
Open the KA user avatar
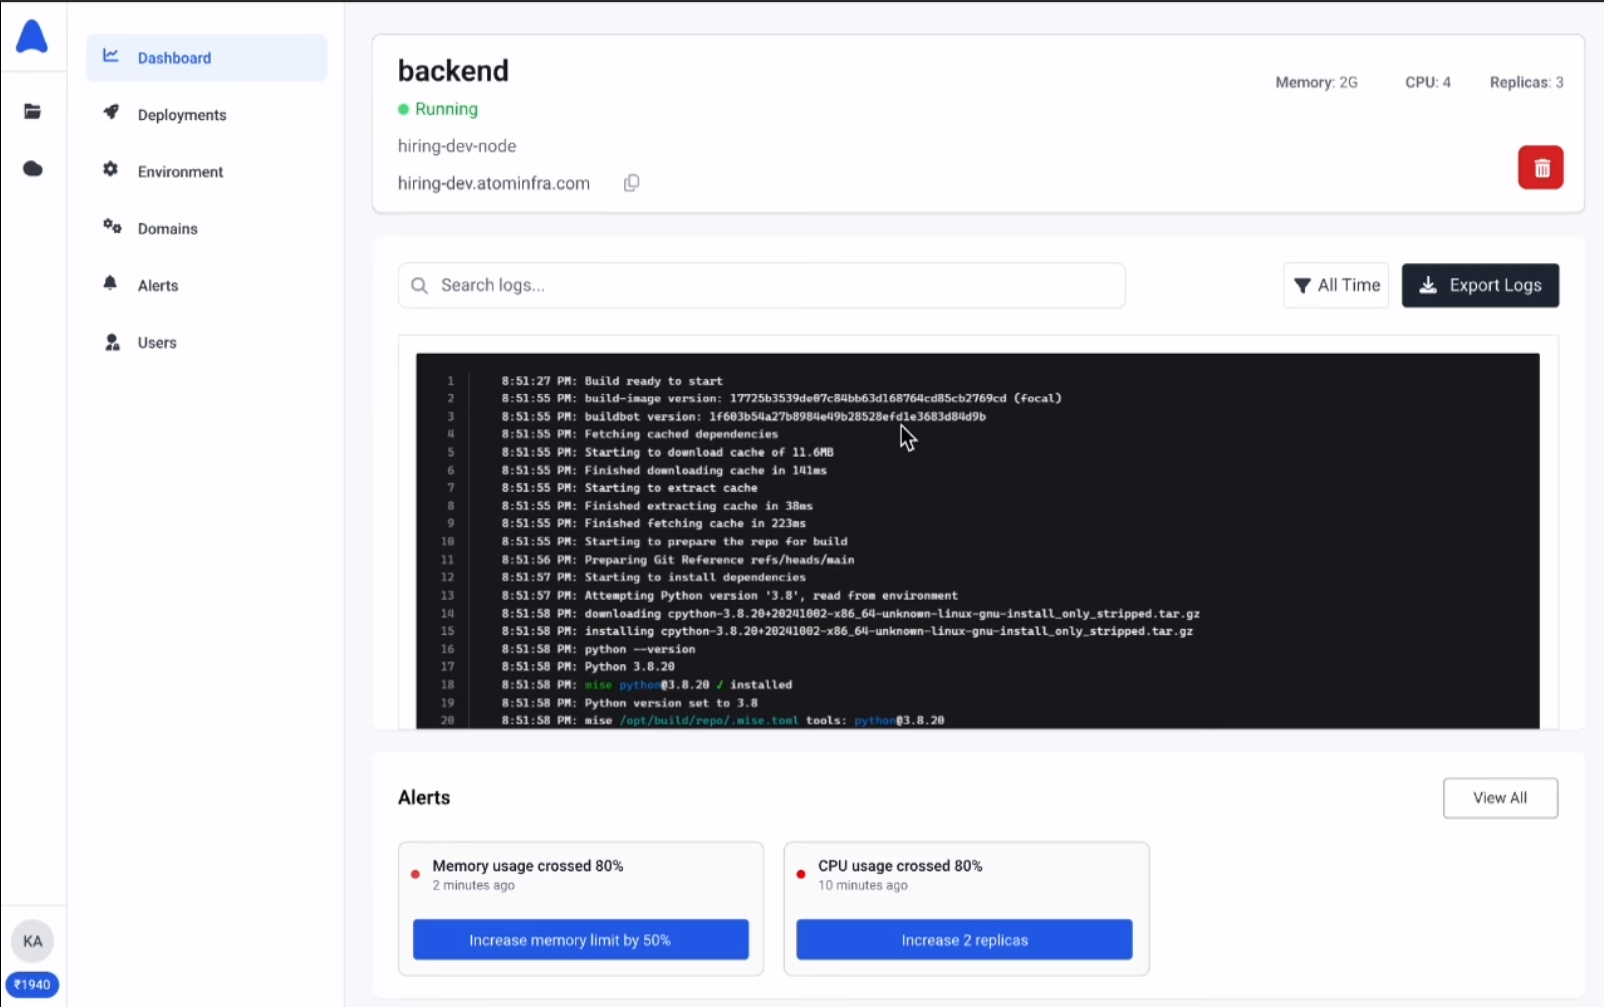pyautogui.click(x=33, y=941)
